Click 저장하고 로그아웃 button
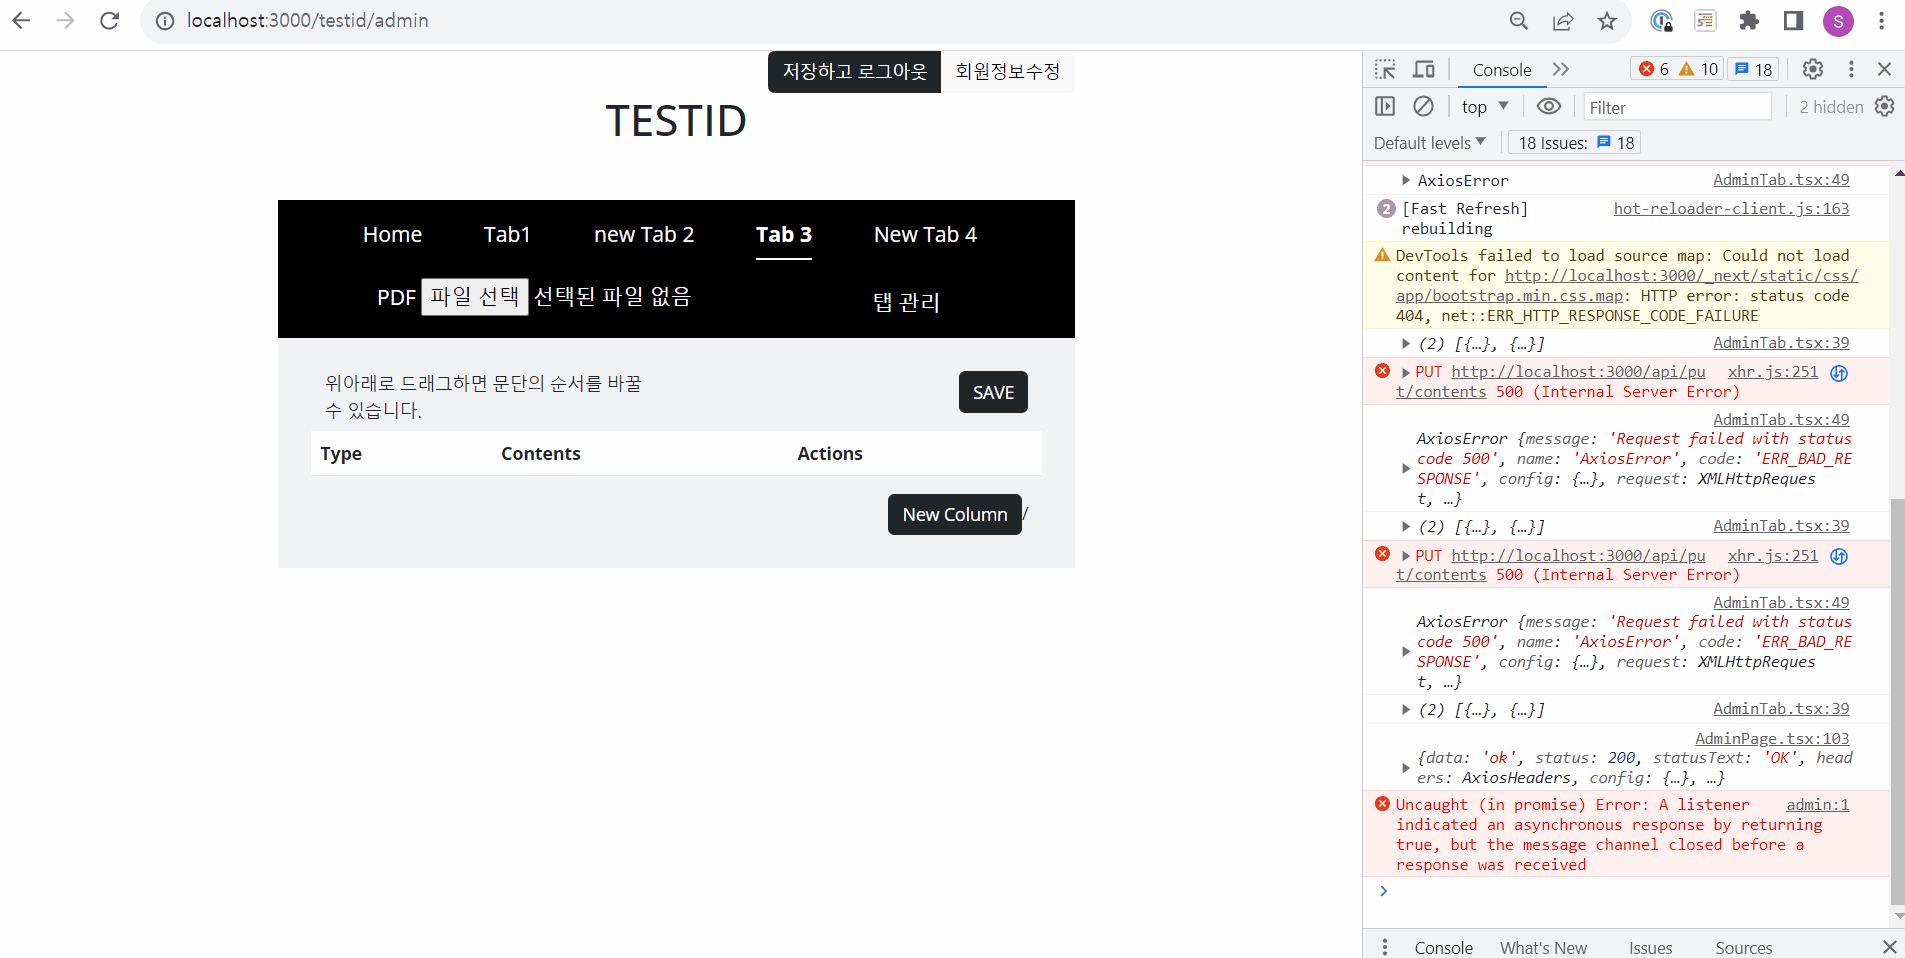This screenshot has height=958, width=1905. click(854, 72)
